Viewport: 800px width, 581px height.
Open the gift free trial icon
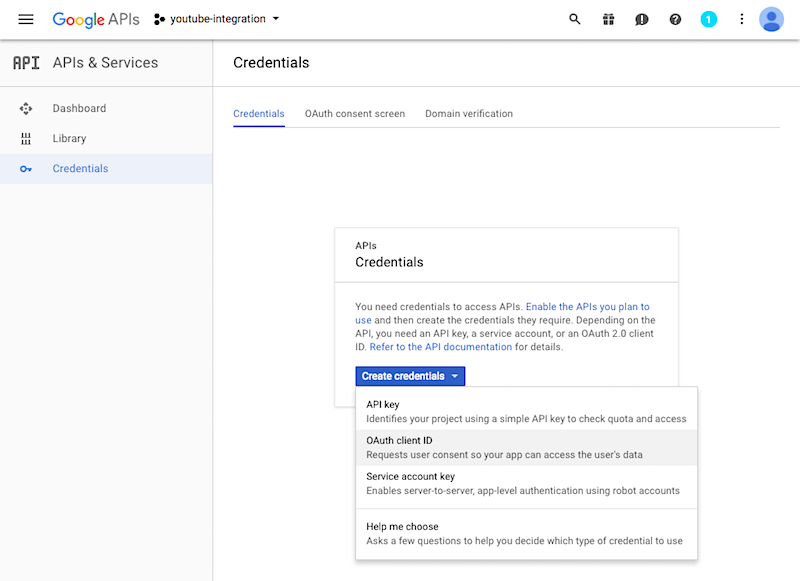pyautogui.click(x=608, y=19)
